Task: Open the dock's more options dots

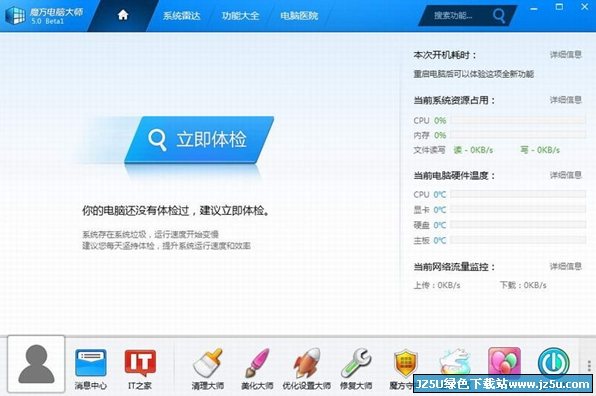Action: click(x=589, y=366)
